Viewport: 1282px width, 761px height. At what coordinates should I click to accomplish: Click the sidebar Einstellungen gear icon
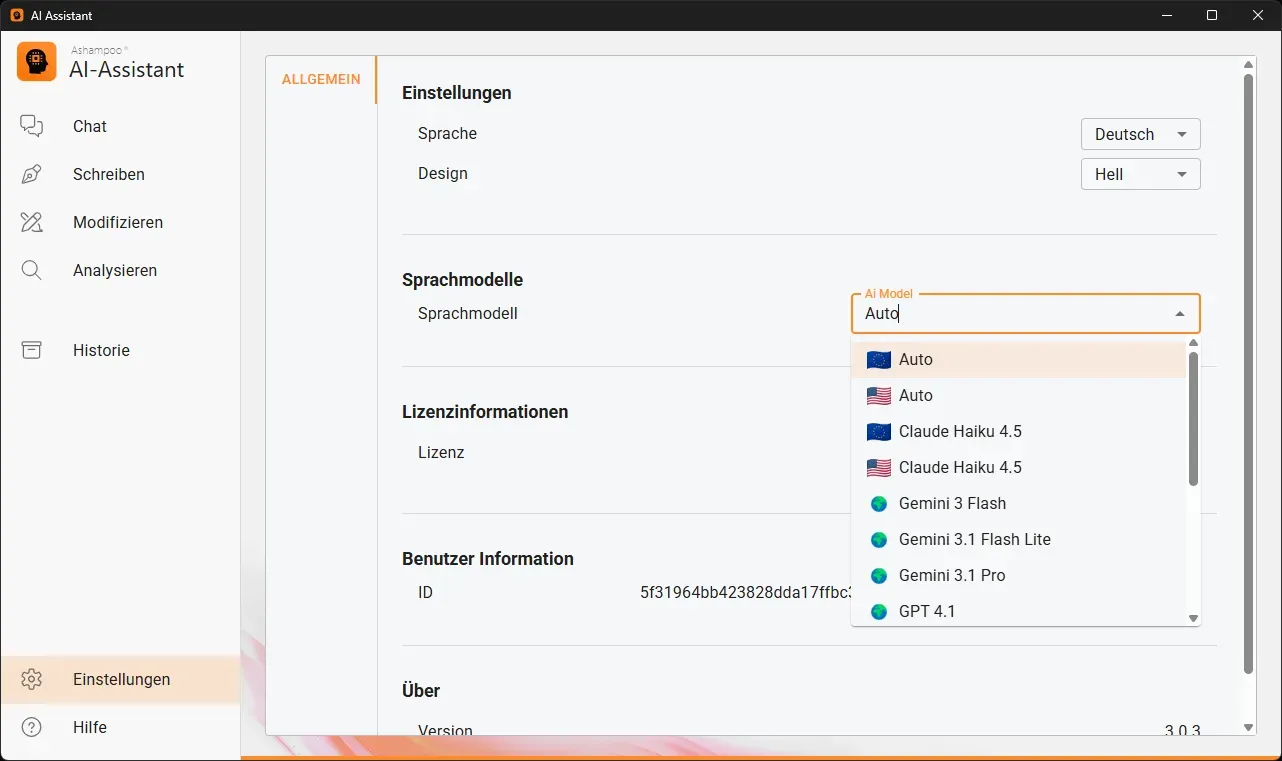(x=32, y=679)
